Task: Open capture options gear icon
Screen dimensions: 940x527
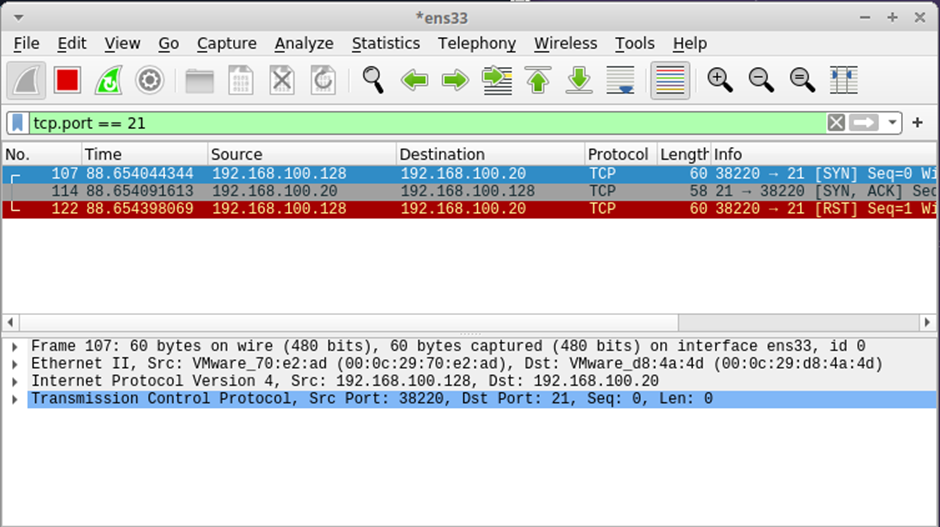Action: [149, 80]
